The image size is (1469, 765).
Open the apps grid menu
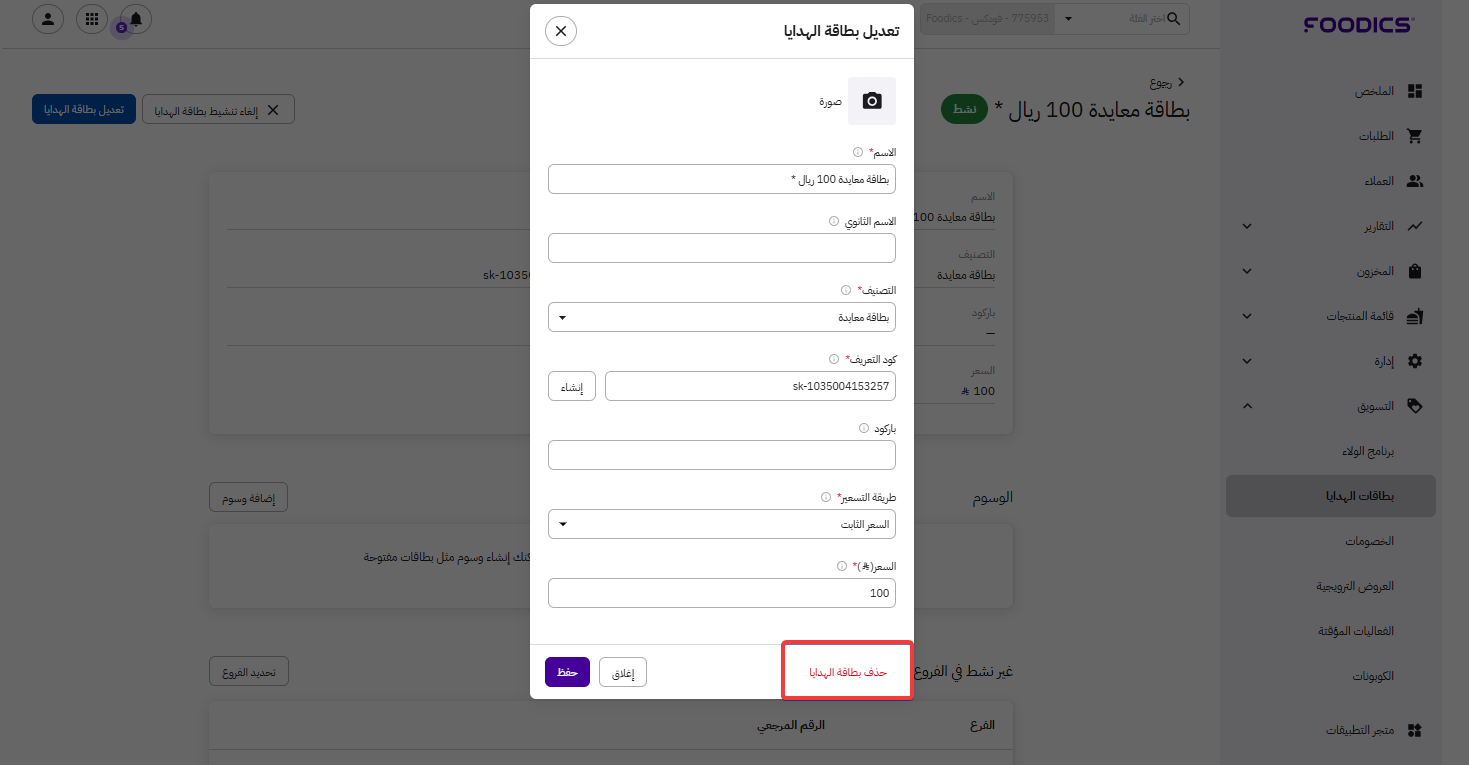tap(92, 19)
